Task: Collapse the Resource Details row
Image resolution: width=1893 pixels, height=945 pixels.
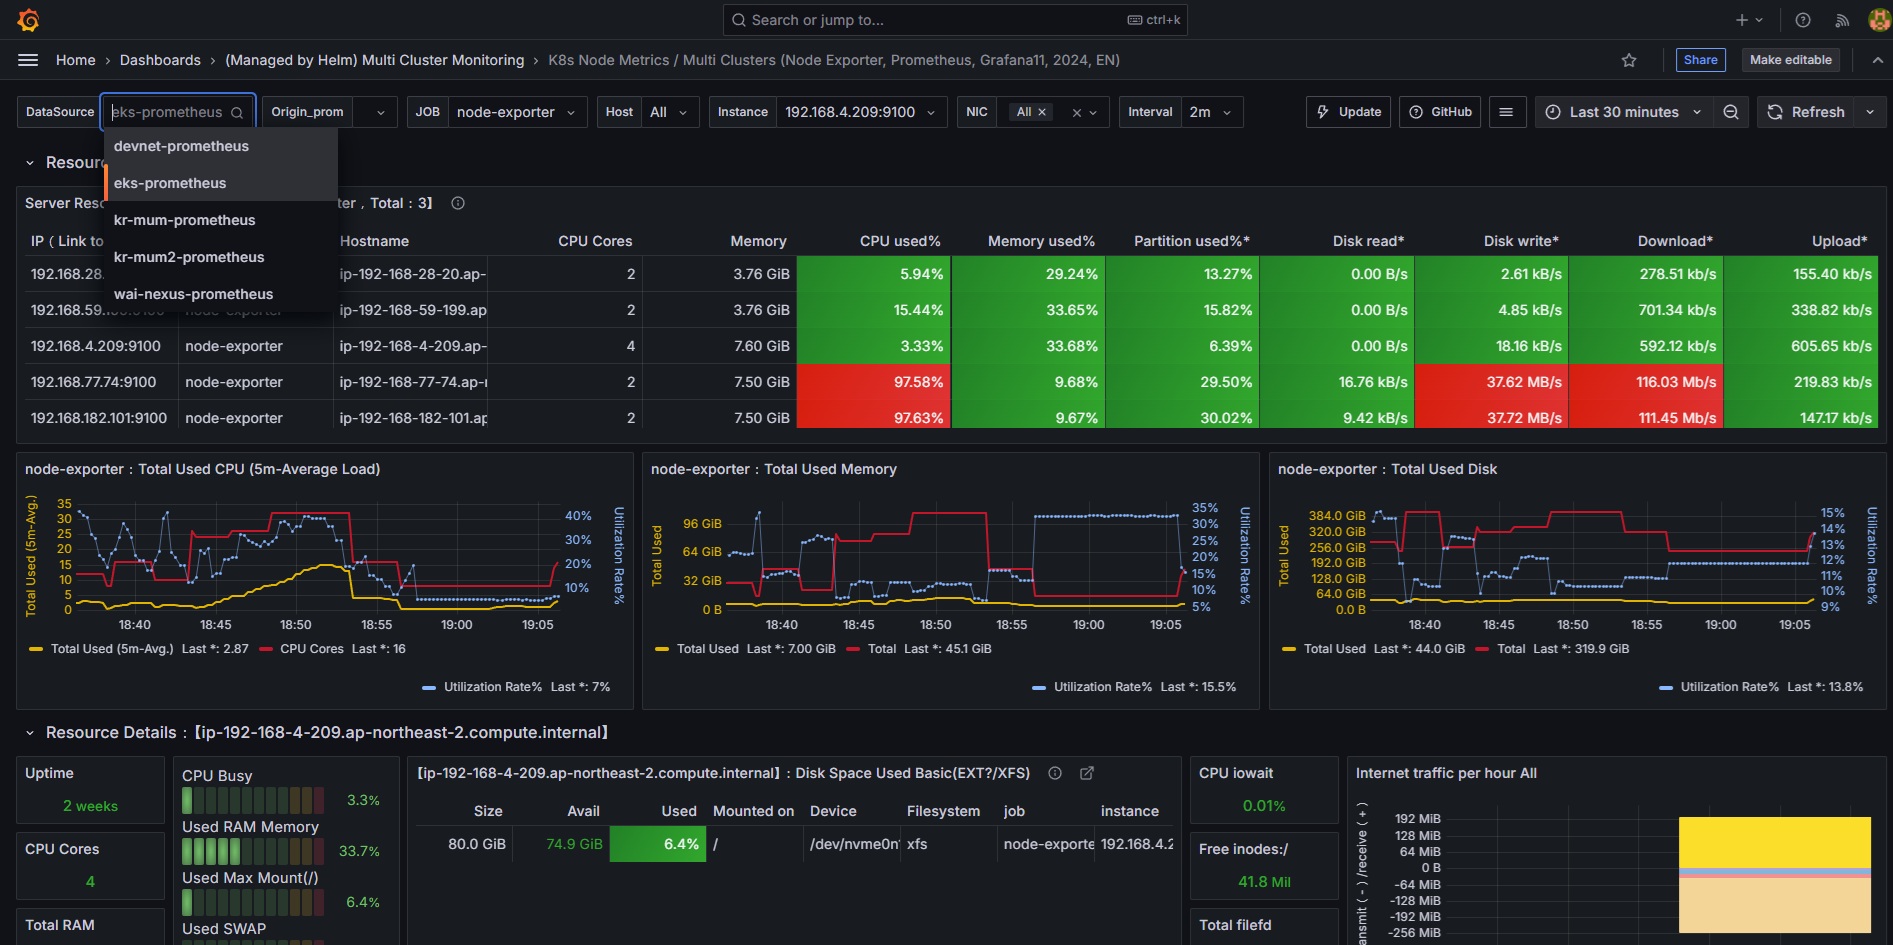Action: (30, 733)
